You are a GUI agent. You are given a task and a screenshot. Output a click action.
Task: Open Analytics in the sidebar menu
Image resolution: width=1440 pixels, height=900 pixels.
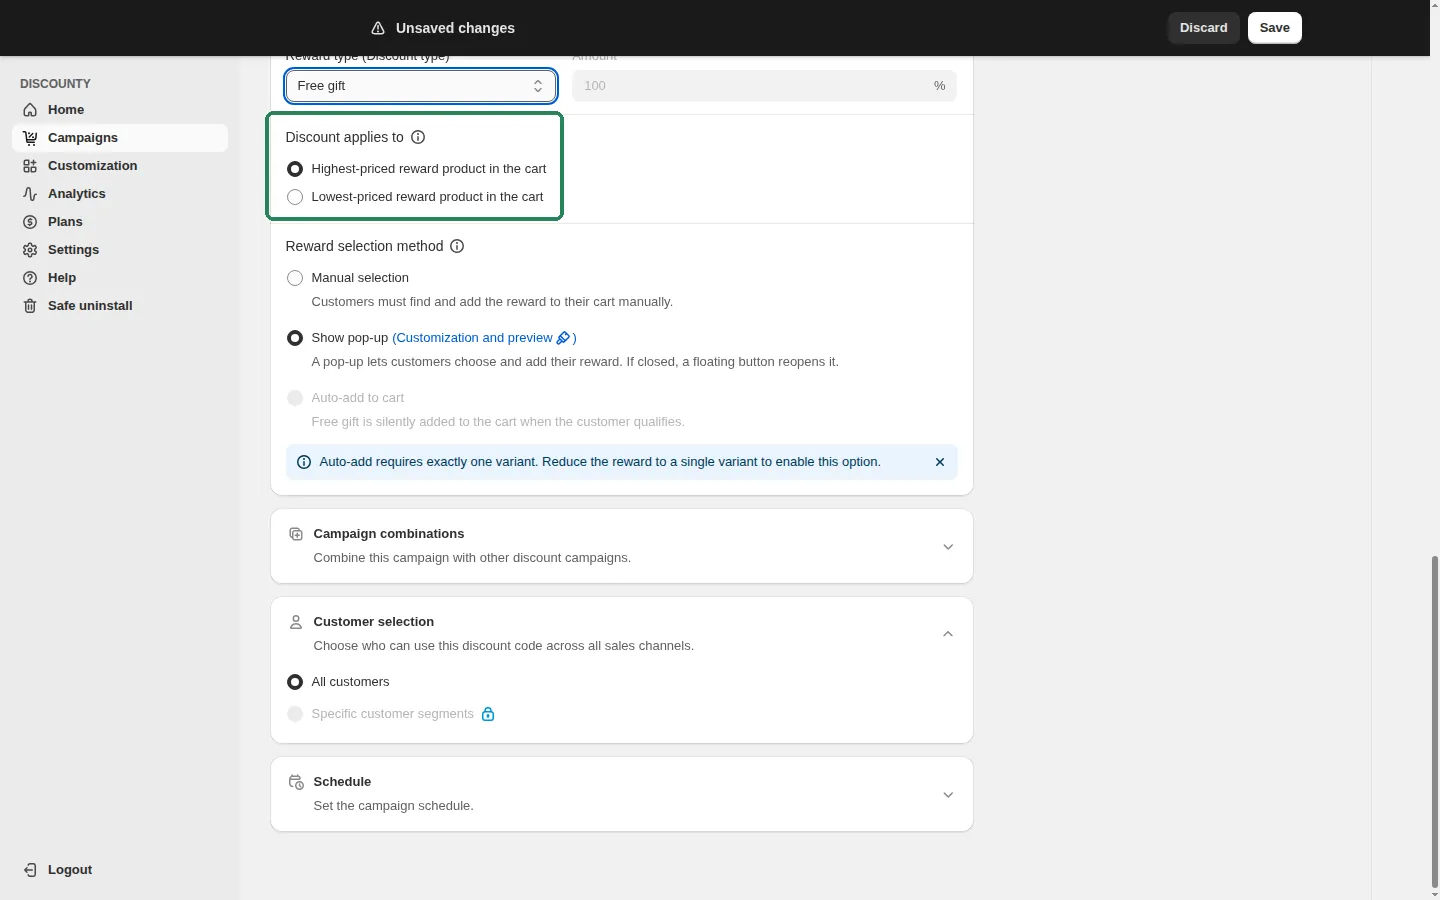[x=120, y=194]
